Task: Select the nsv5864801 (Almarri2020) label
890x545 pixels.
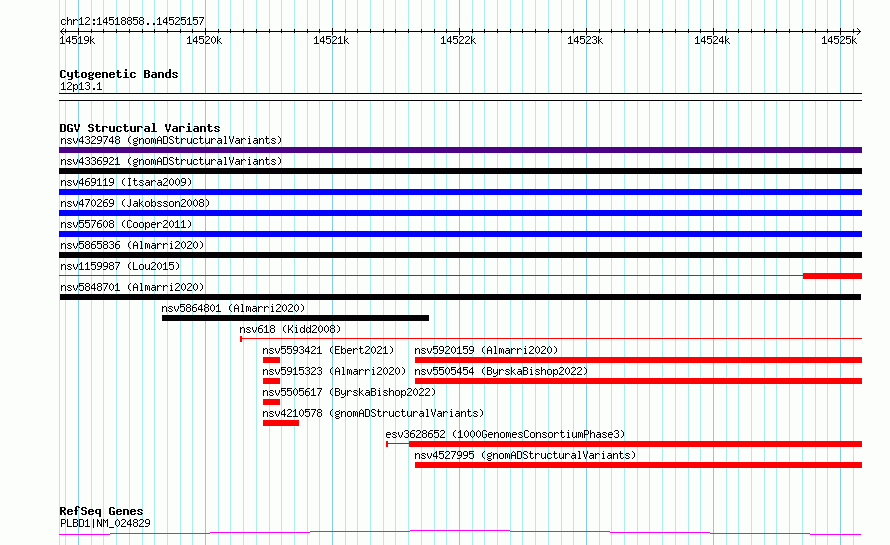Action: [x=233, y=308]
